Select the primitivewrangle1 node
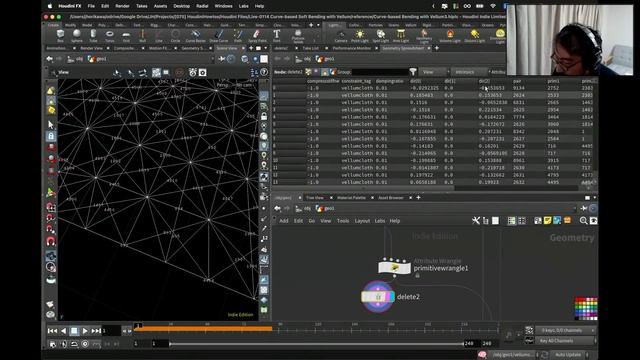Viewport: 640px width, 360px height. click(394, 268)
